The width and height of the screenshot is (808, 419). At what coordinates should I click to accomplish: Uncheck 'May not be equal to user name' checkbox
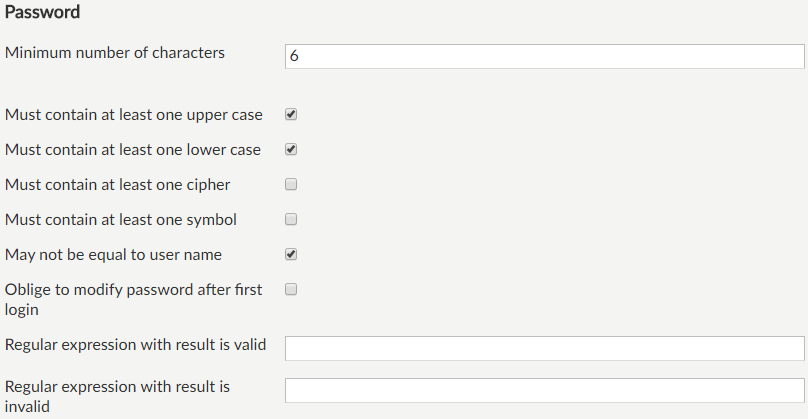pos(291,254)
